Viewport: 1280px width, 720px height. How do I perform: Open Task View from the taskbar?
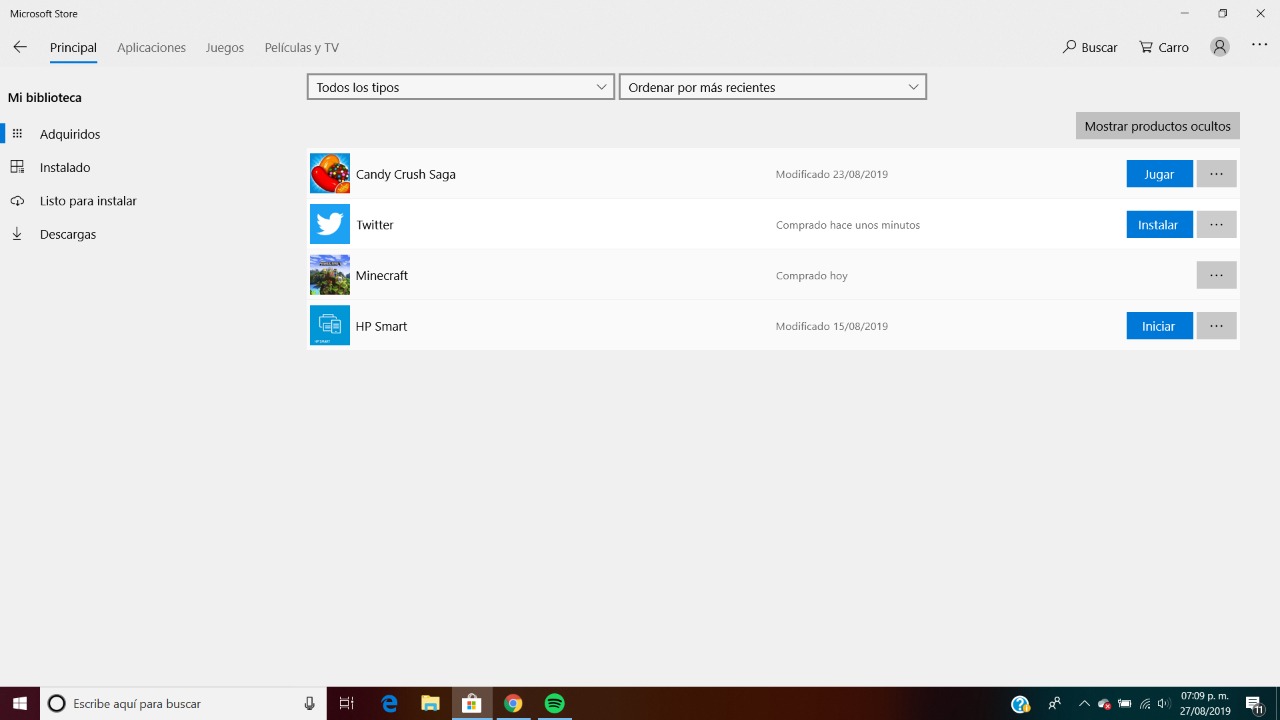coord(346,704)
